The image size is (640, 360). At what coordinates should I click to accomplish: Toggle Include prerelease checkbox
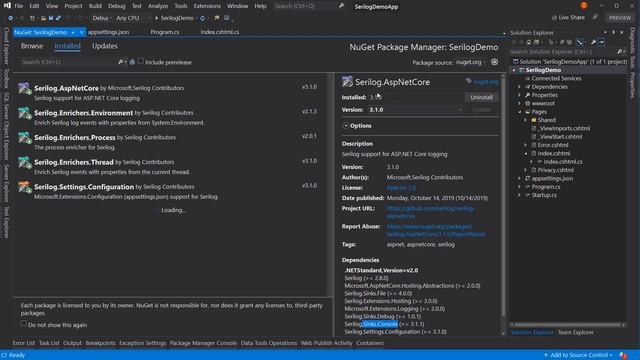(140, 61)
